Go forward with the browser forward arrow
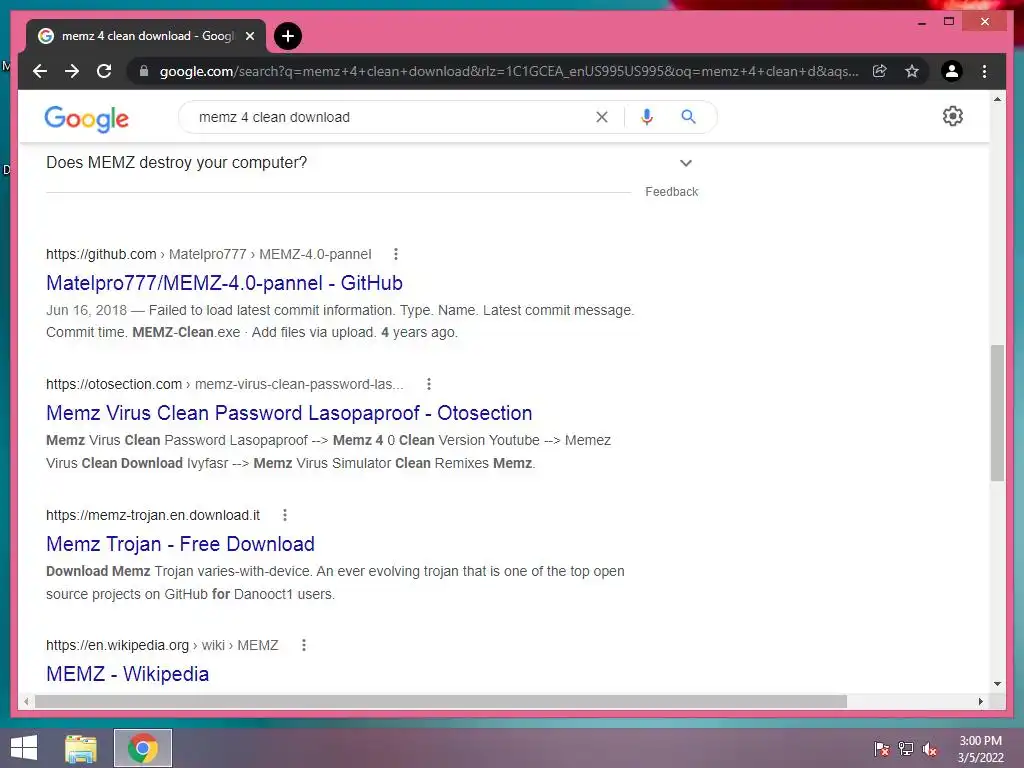1024x768 pixels. (x=72, y=71)
